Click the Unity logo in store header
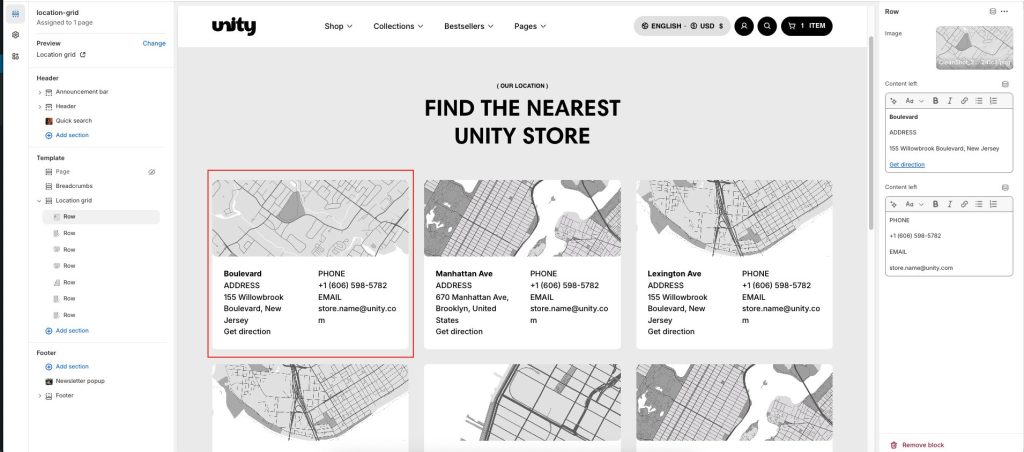Image resolution: width=1024 pixels, height=452 pixels. 234,26
